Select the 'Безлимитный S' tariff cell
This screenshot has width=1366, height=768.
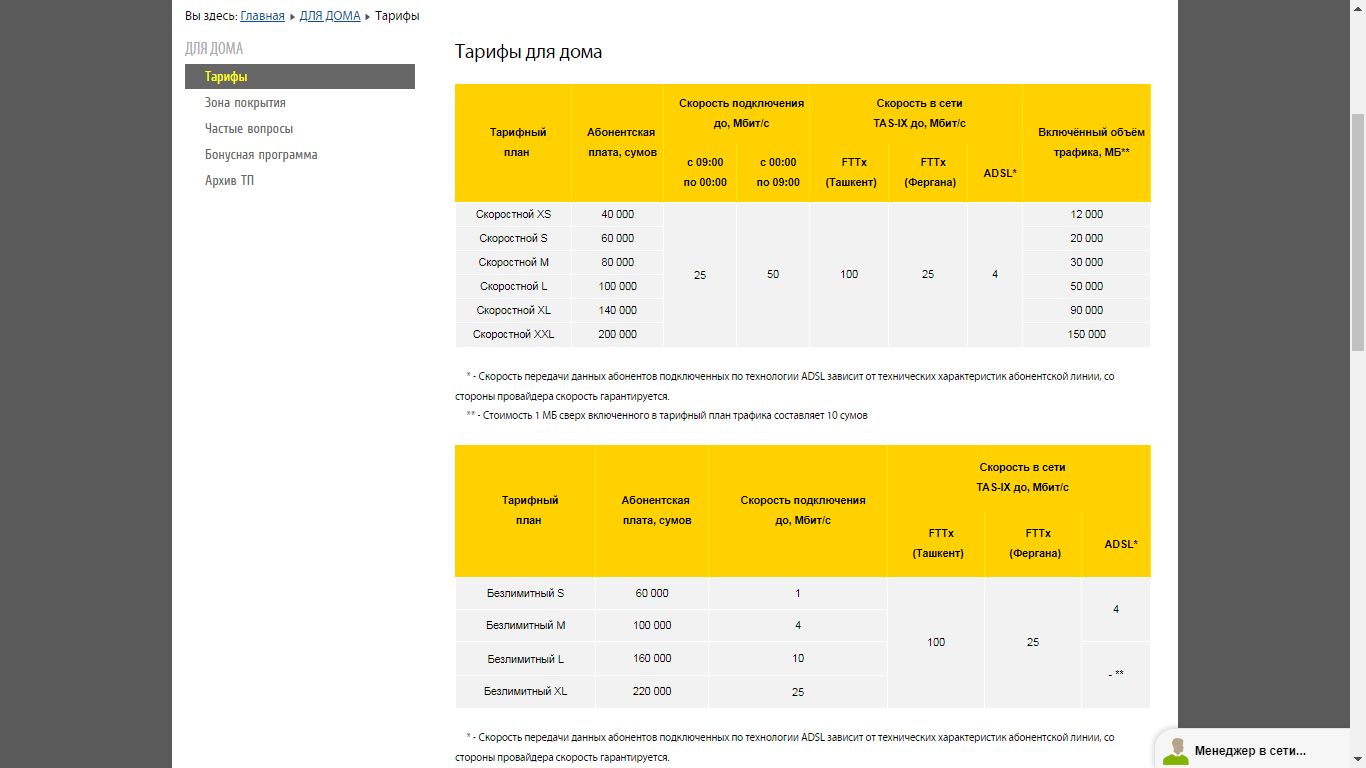click(525, 593)
